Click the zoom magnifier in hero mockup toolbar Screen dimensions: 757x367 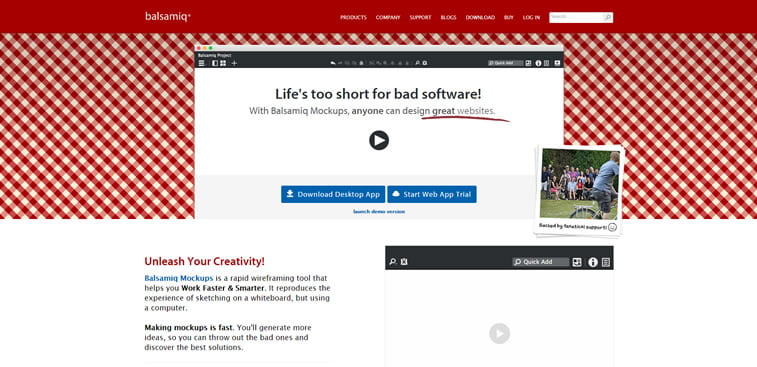coord(418,63)
